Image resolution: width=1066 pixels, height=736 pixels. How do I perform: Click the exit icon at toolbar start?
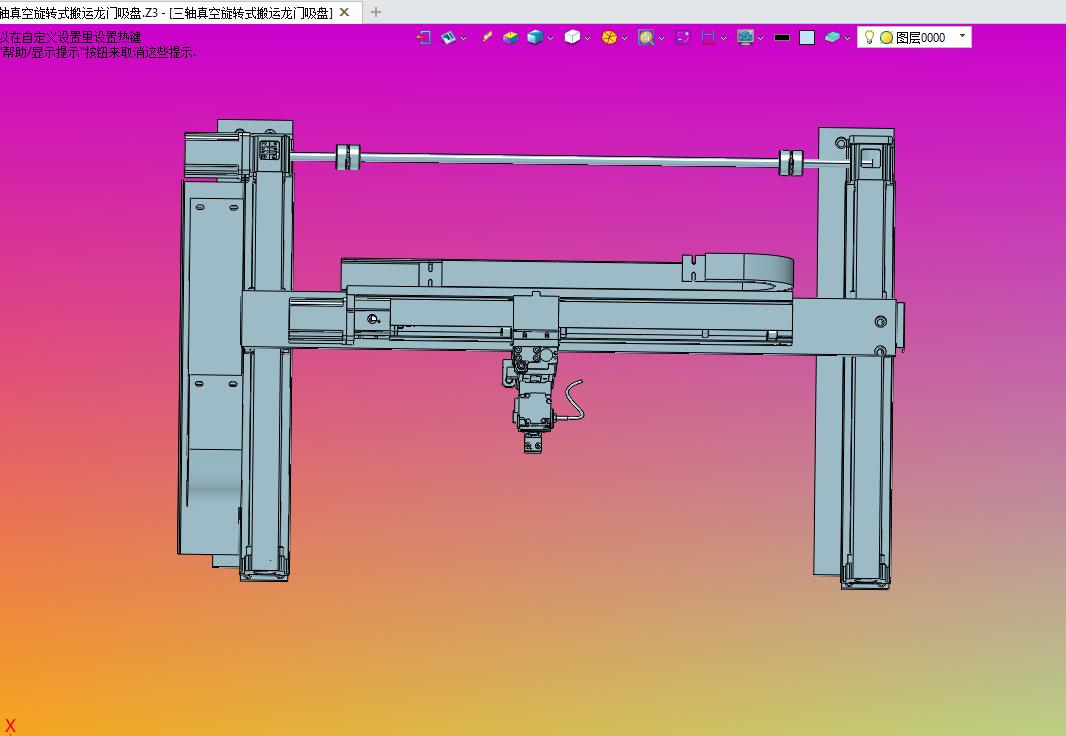(x=424, y=37)
